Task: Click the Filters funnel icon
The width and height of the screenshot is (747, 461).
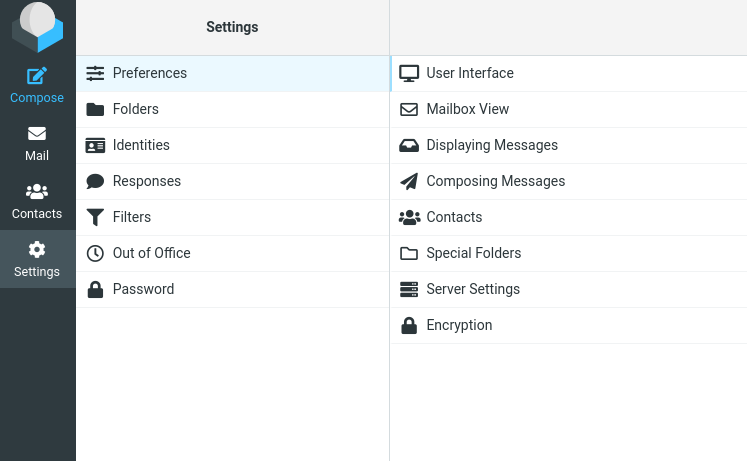Action: 95,217
